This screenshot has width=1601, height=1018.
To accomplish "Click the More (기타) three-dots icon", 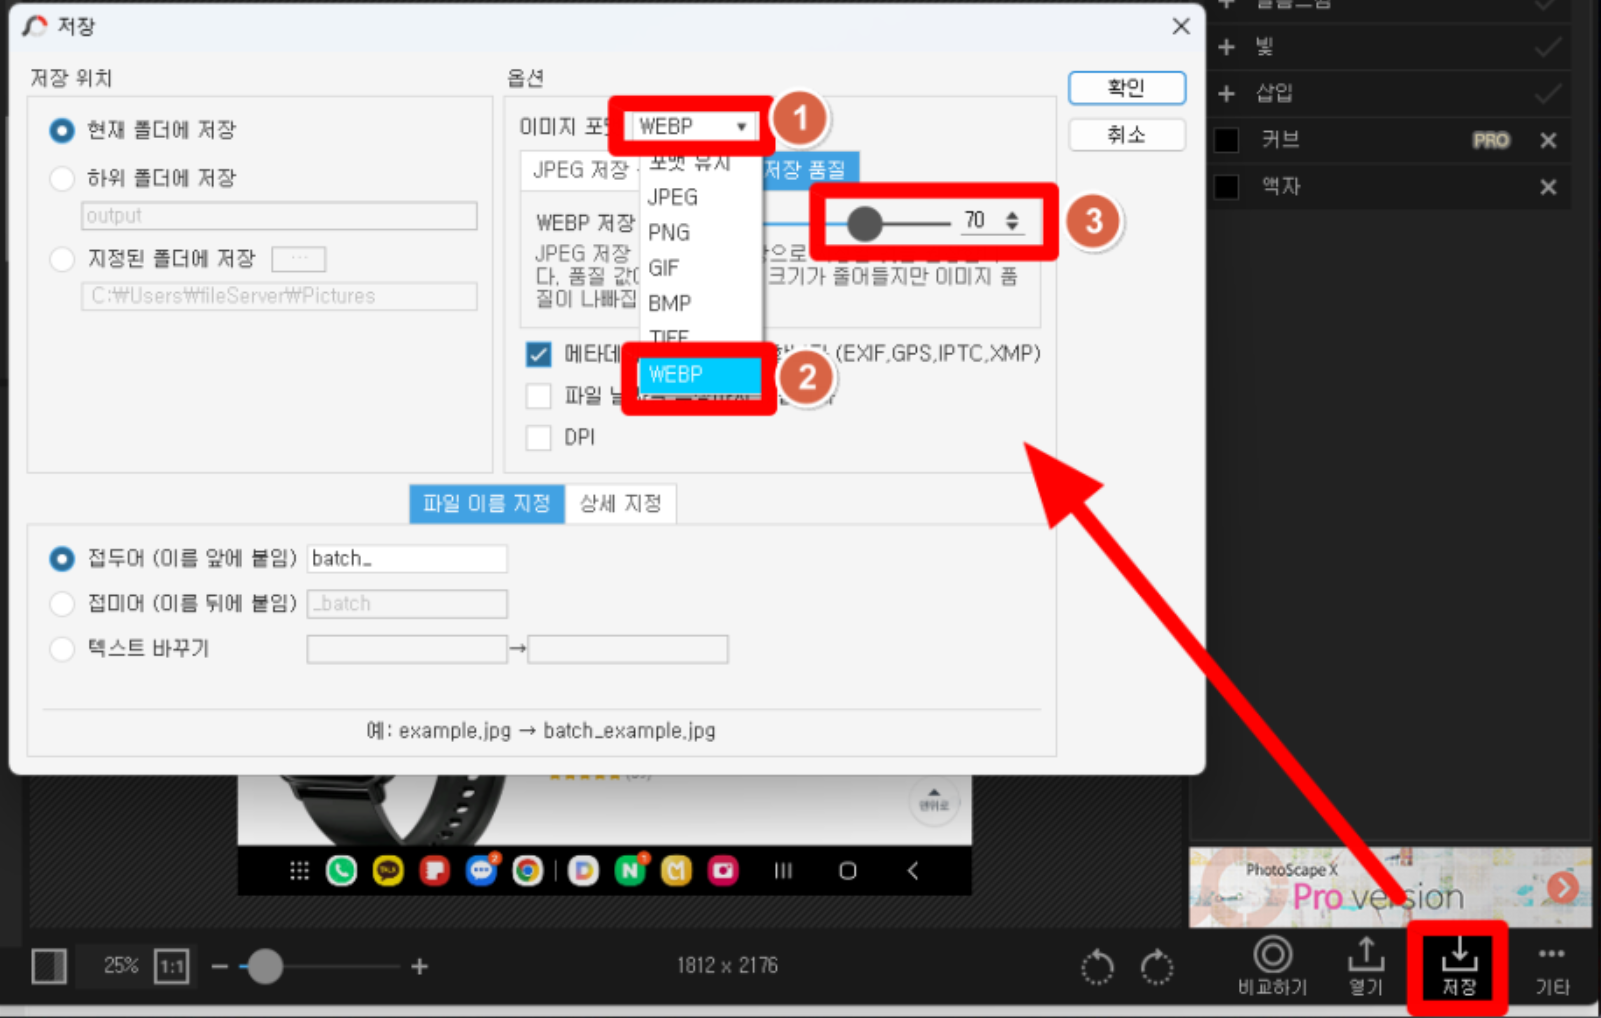I will click(x=1551, y=966).
